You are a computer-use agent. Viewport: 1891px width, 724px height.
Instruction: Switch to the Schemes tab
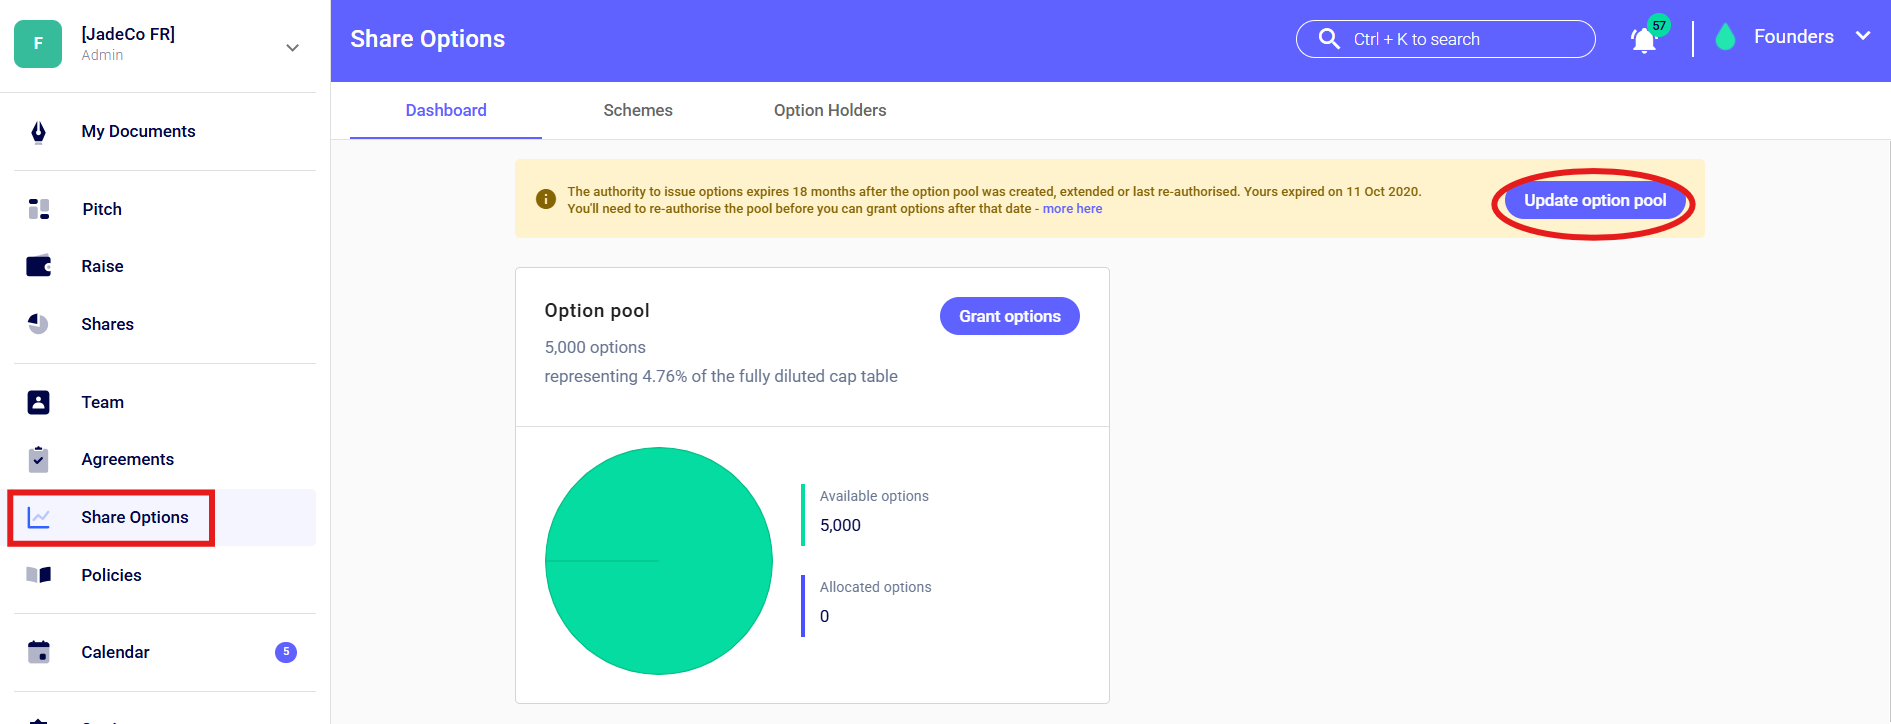click(x=637, y=110)
